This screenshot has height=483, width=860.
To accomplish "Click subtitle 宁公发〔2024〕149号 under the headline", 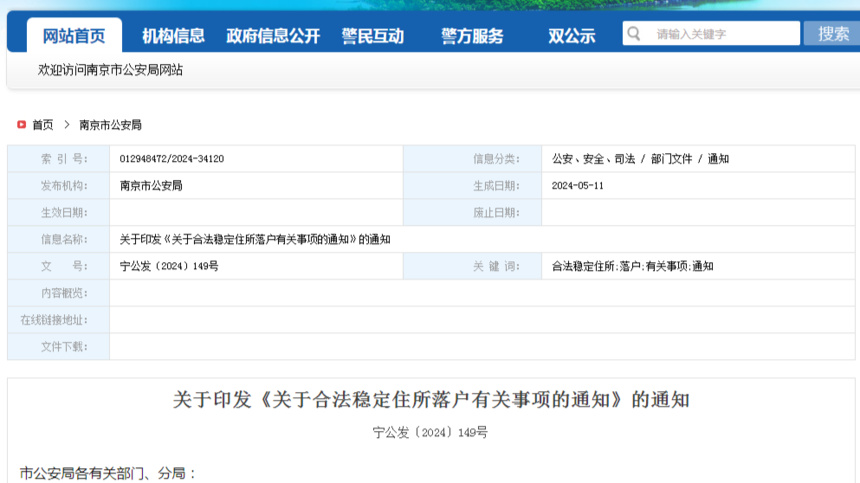I will [430, 432].
